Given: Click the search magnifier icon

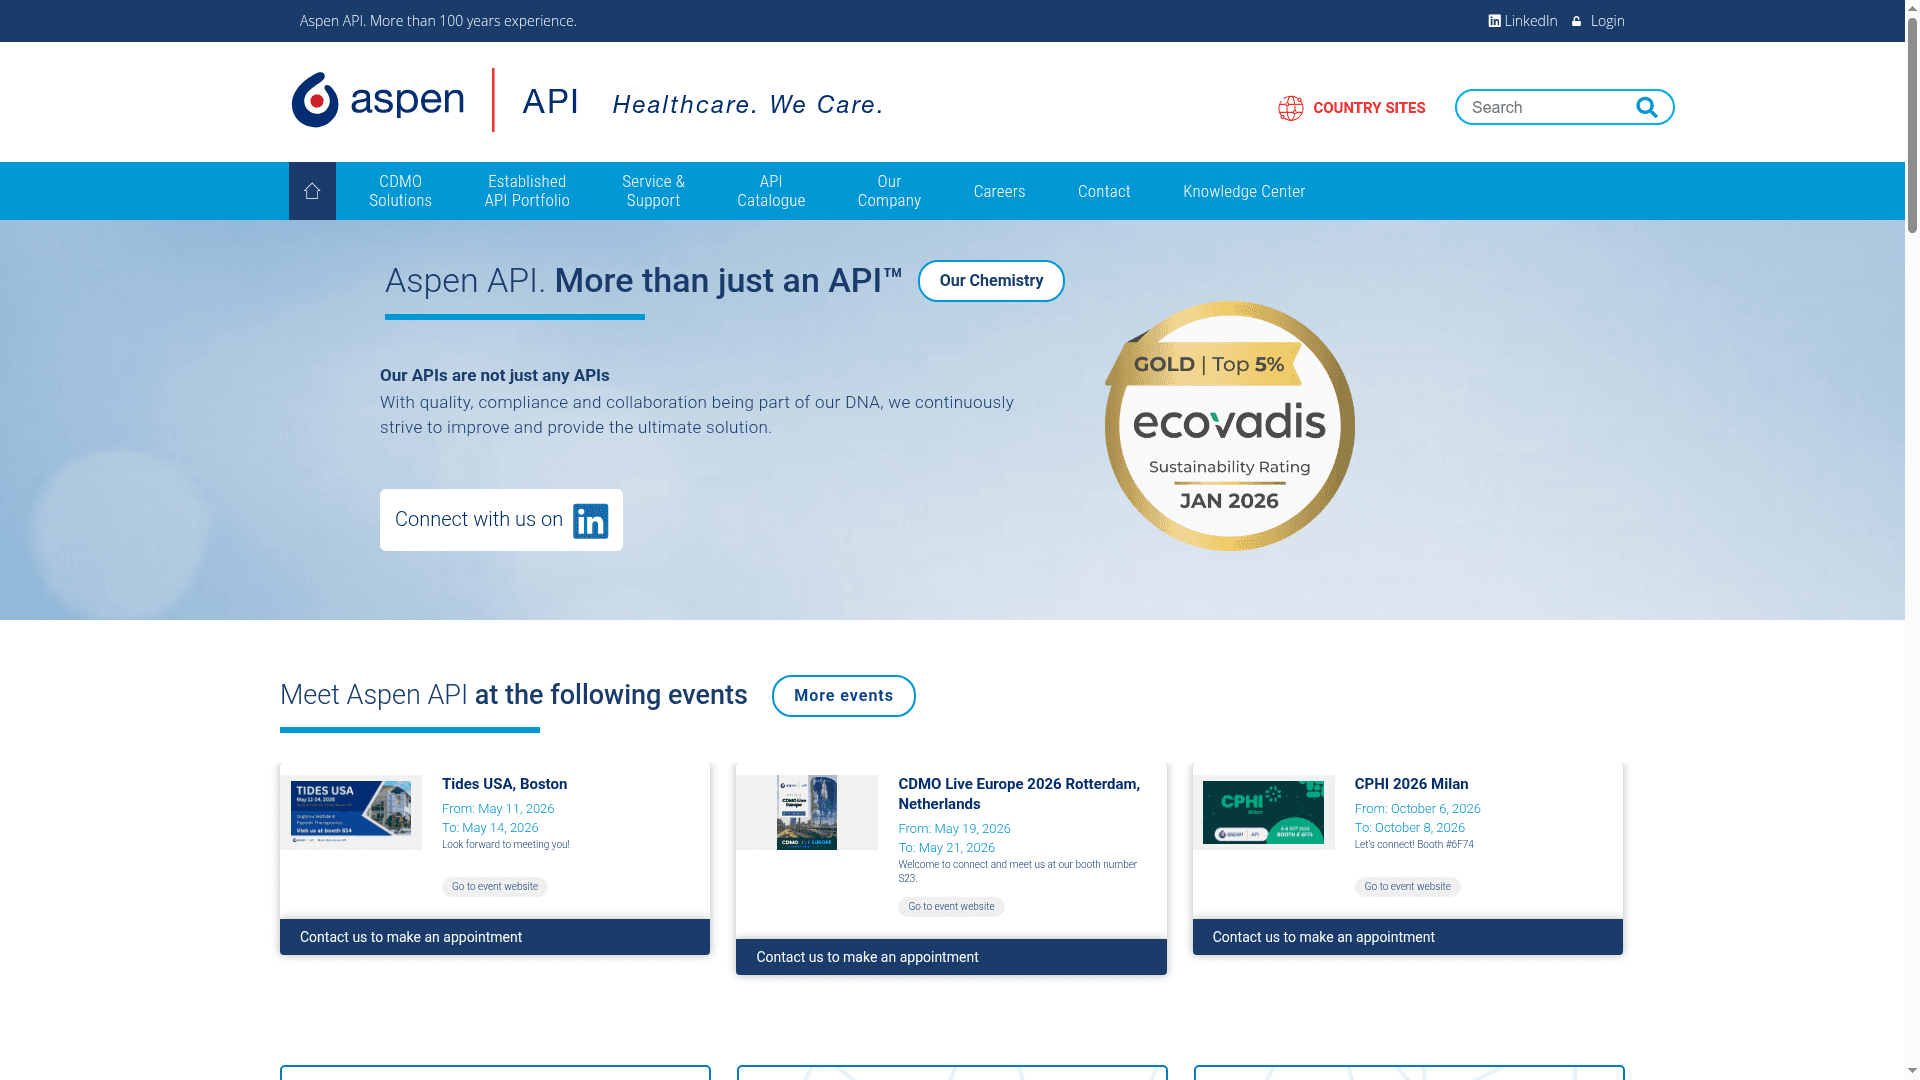Looking at the screenshot, I should pyautogui.click(x=1646, y=107).
